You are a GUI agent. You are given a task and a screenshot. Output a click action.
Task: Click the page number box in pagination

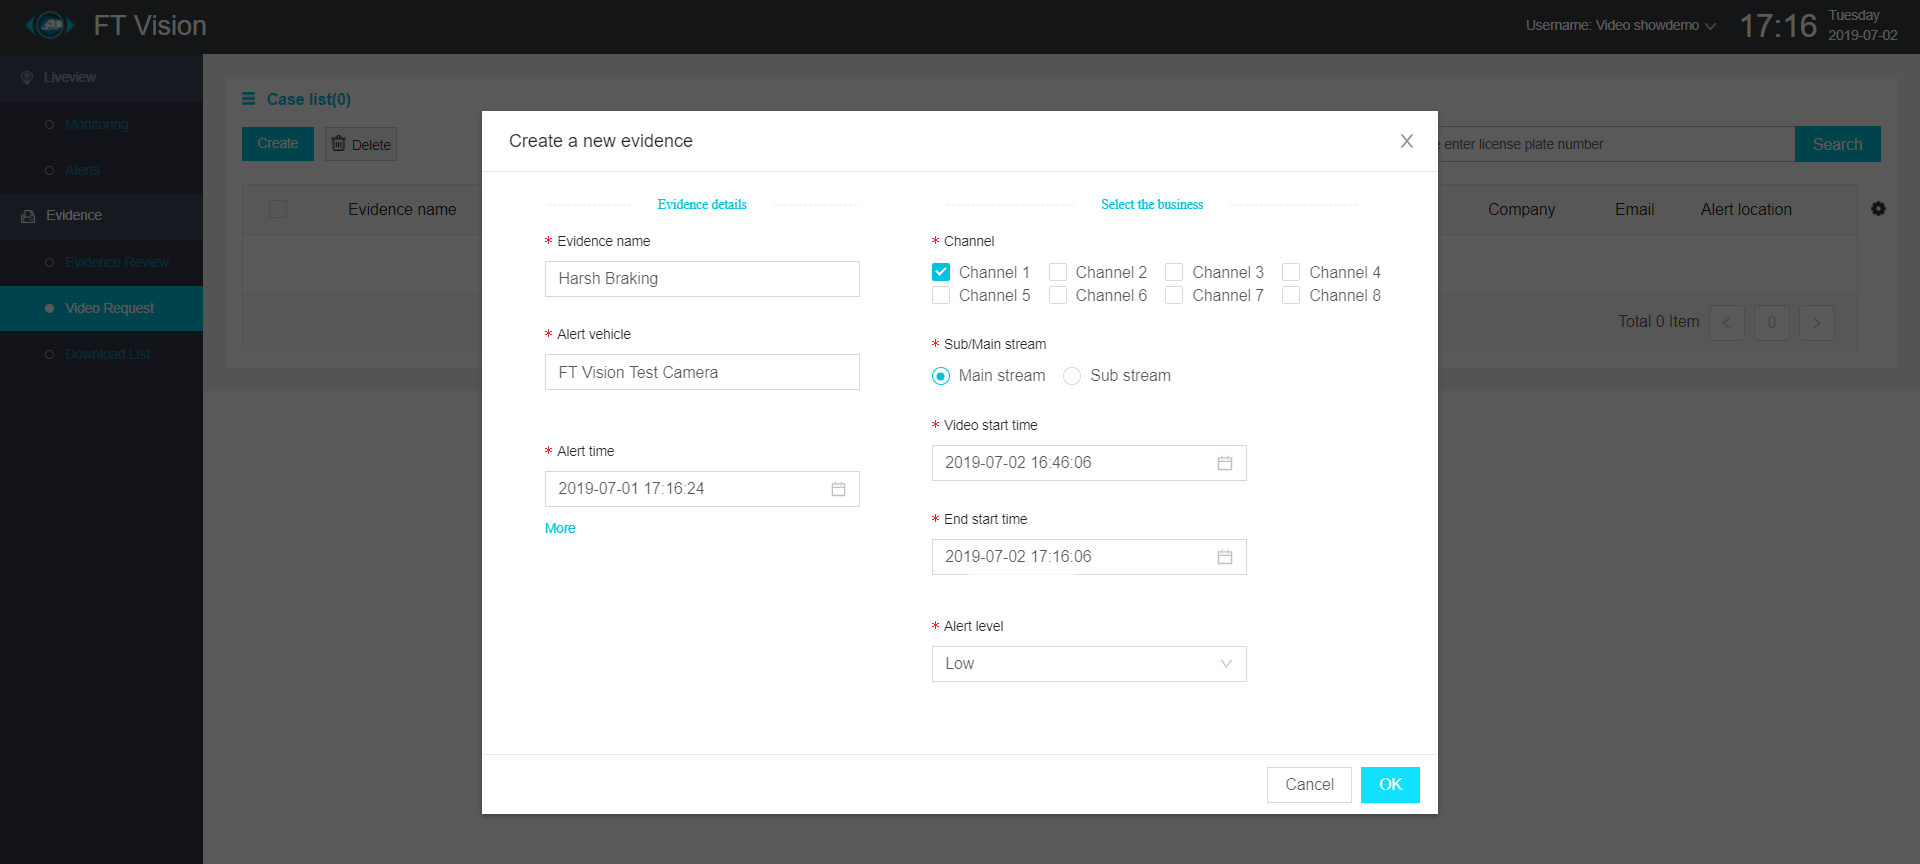tap(1772, 323)
